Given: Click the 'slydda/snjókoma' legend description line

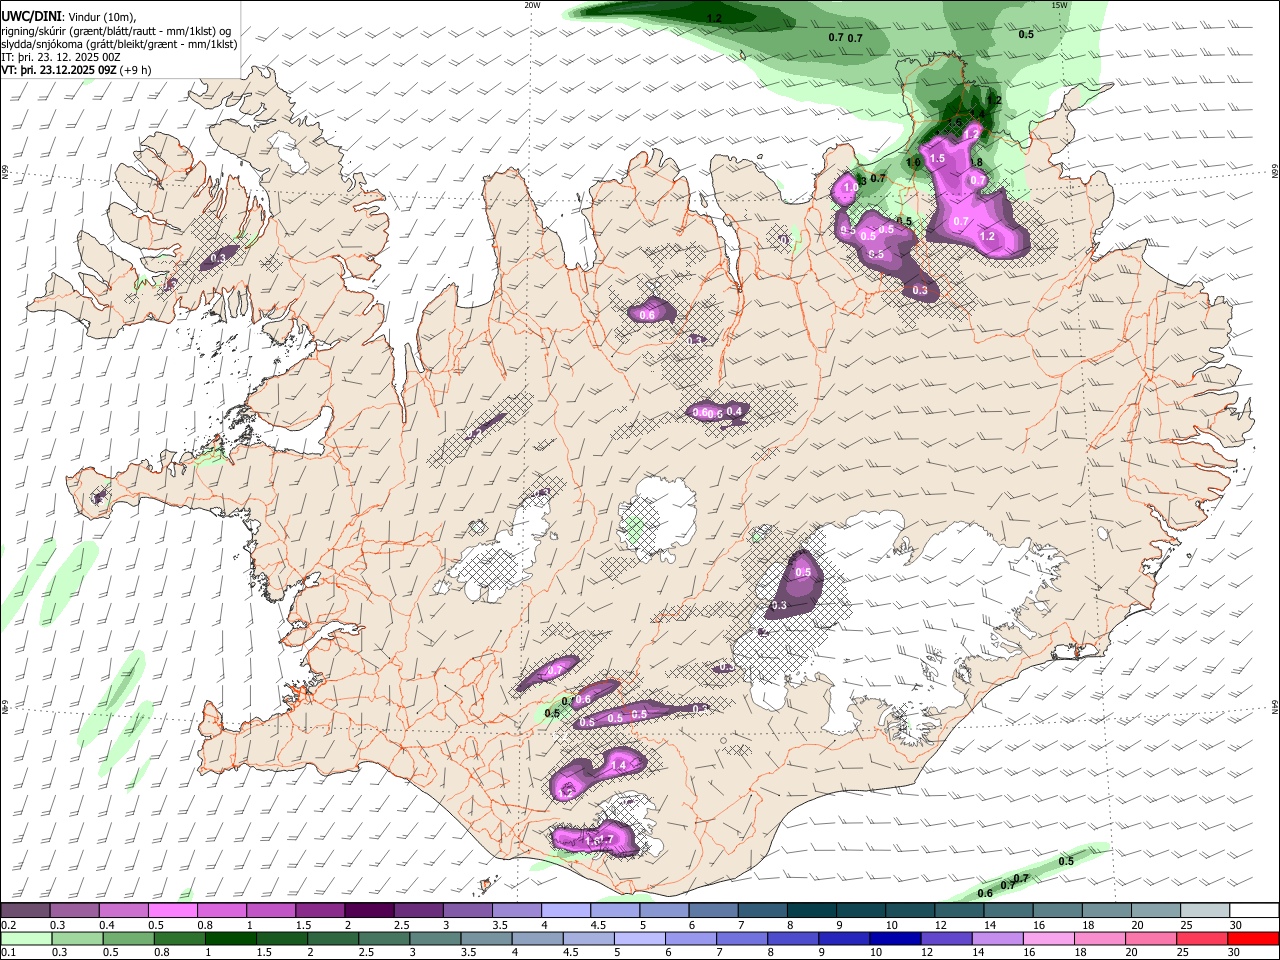Looking at the screenshot, I should click(x=119, y=43).
